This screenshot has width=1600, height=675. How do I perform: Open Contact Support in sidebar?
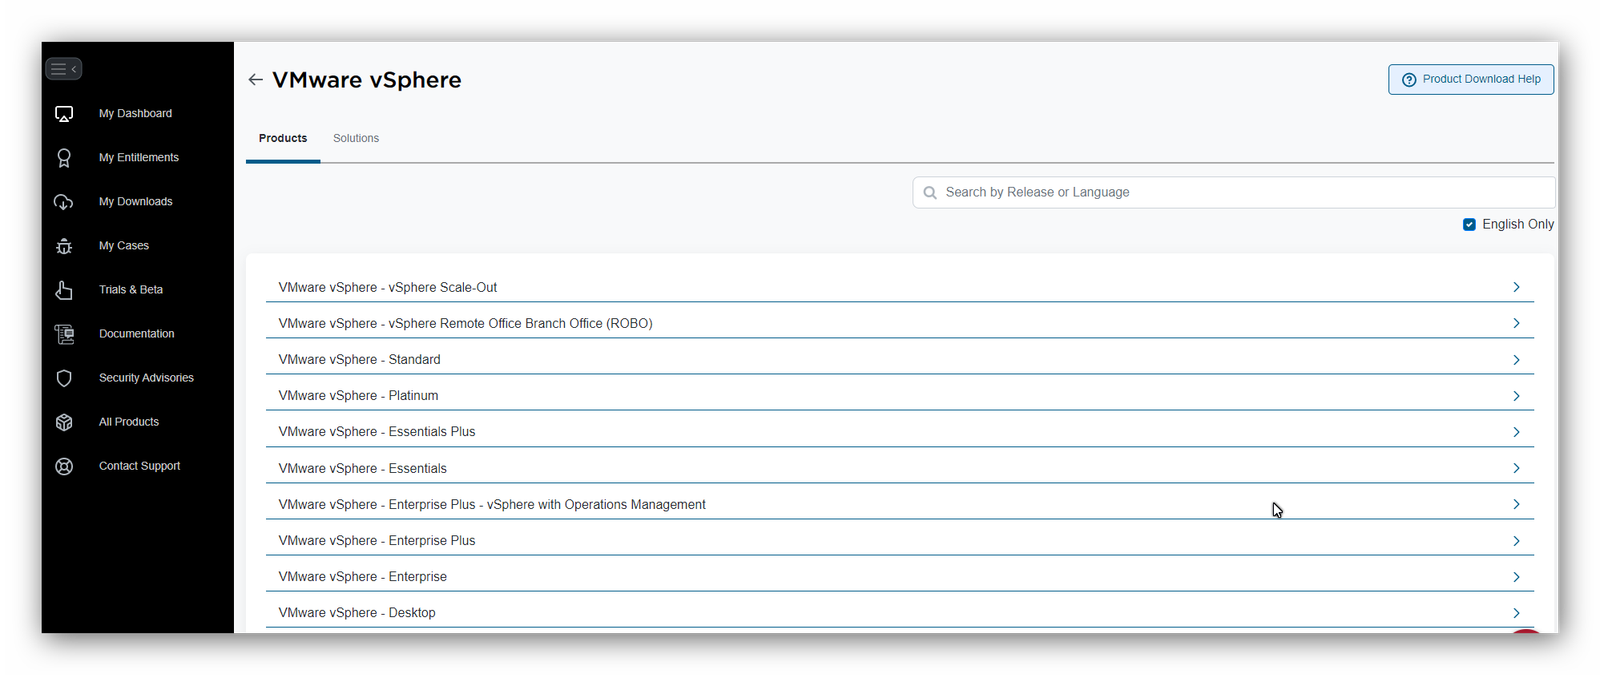tap(140, 466)
